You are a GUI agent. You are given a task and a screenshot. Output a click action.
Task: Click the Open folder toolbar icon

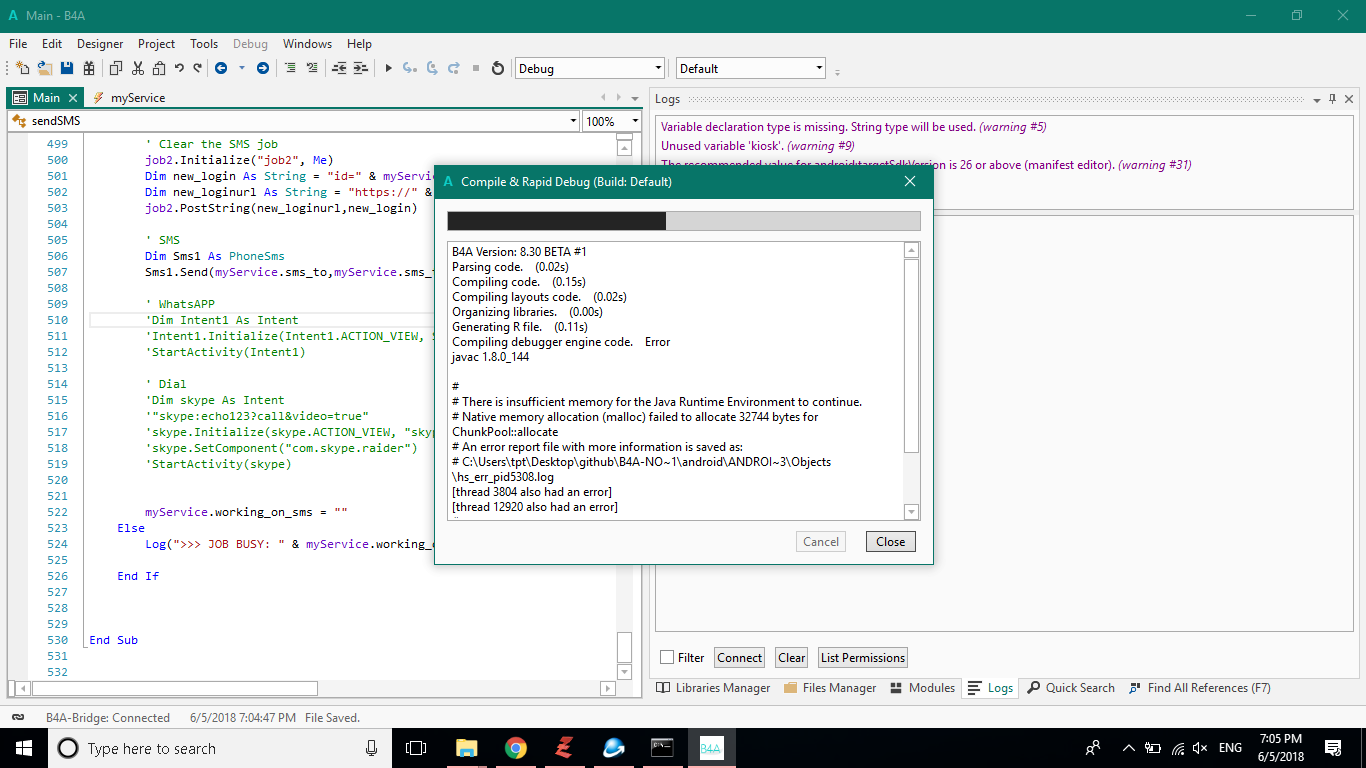click(x=45, y=68)
